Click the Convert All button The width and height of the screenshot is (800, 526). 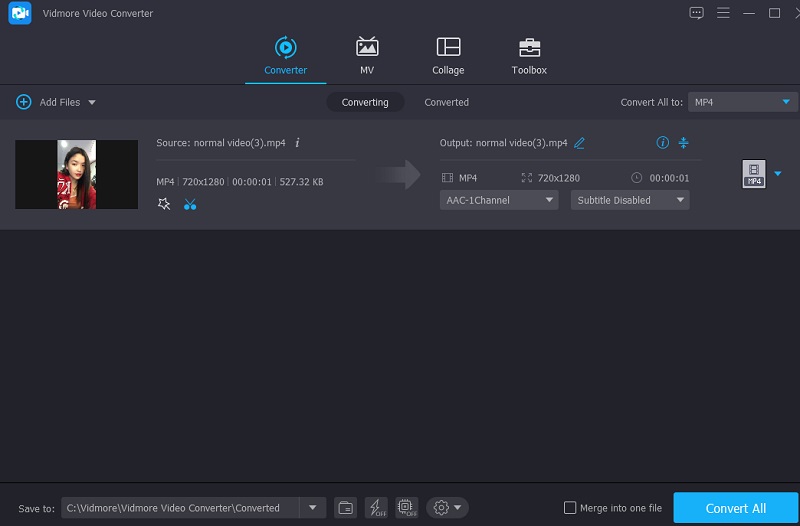[735, 508]
